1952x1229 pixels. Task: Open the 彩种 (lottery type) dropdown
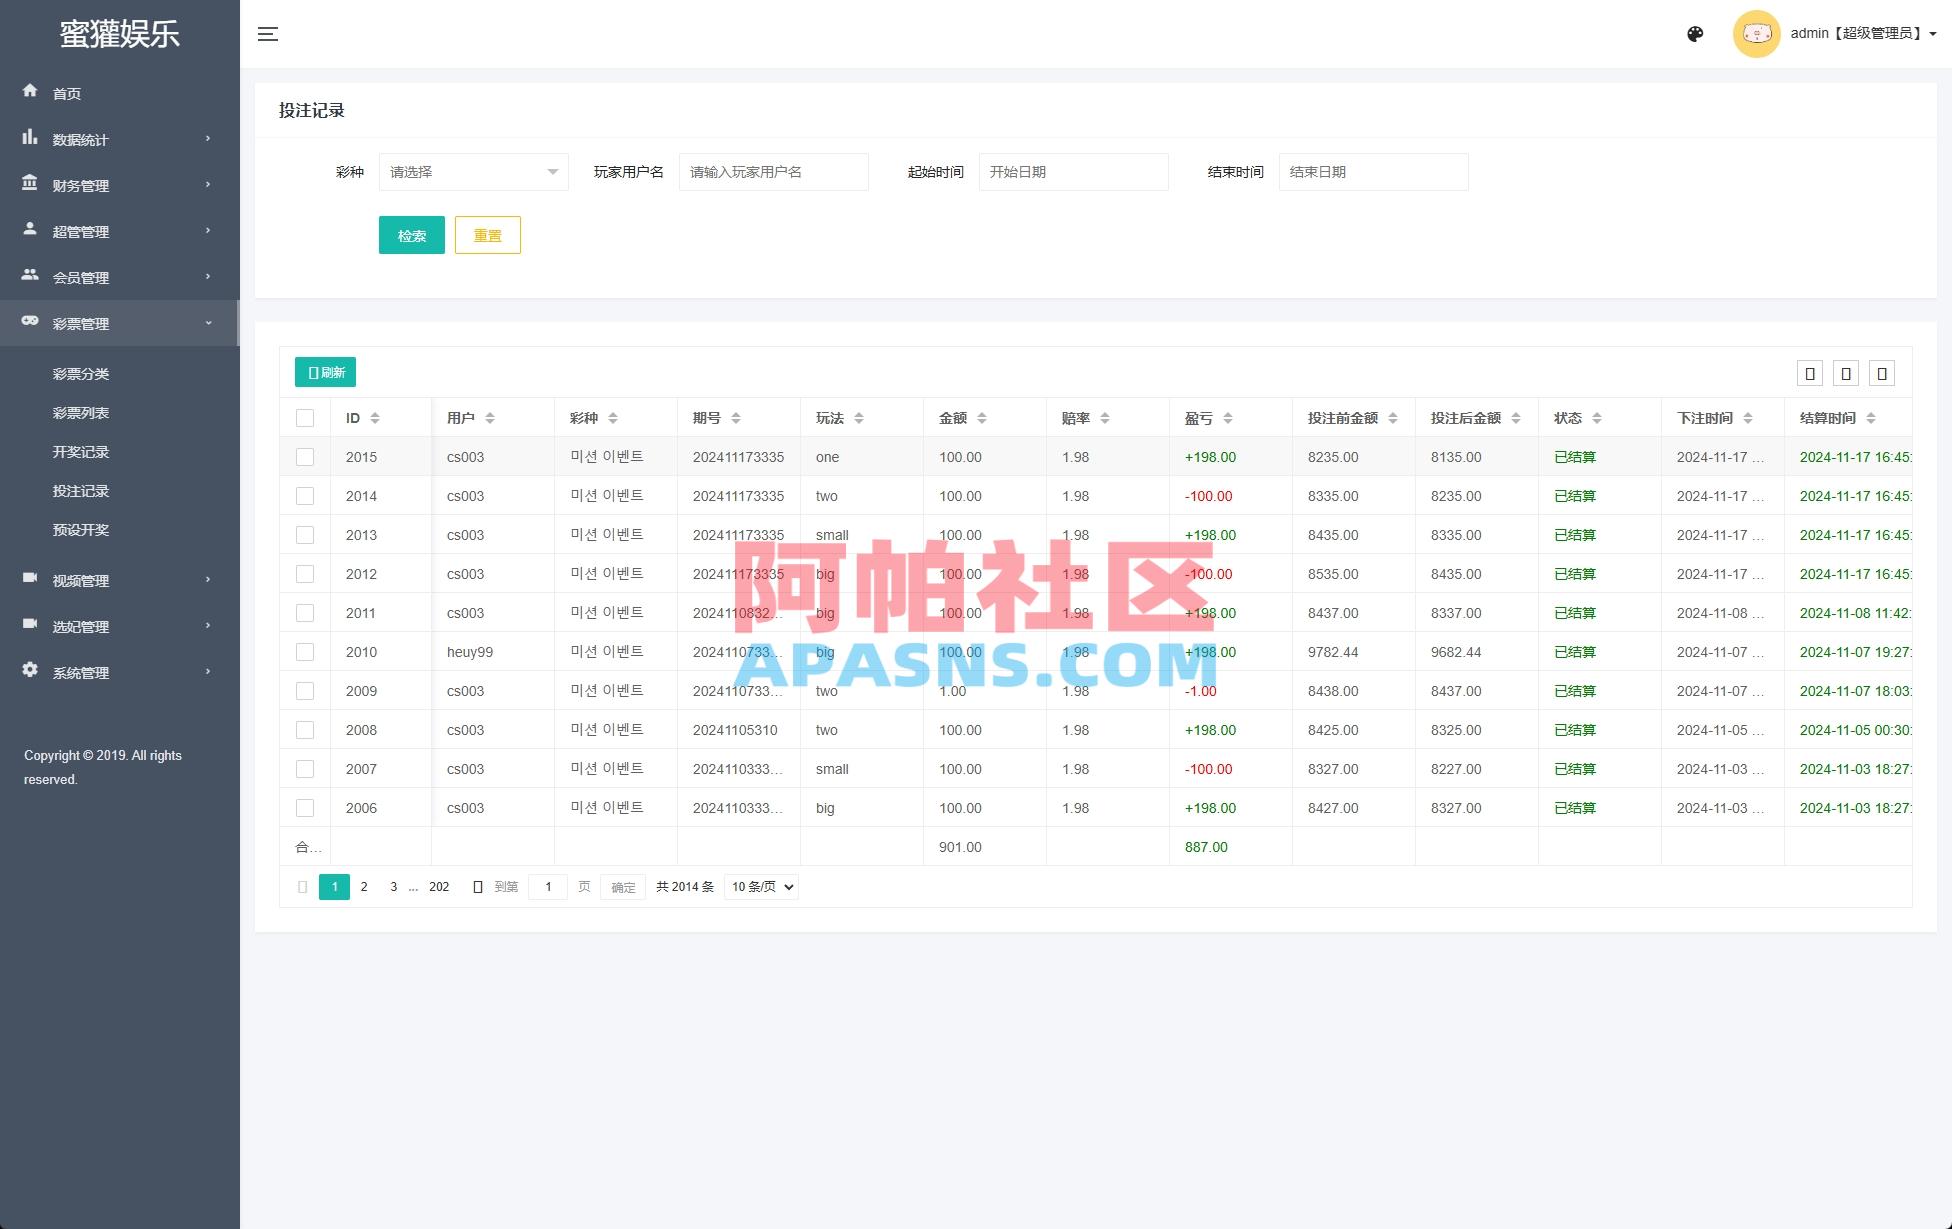click(x=473, y=171)
